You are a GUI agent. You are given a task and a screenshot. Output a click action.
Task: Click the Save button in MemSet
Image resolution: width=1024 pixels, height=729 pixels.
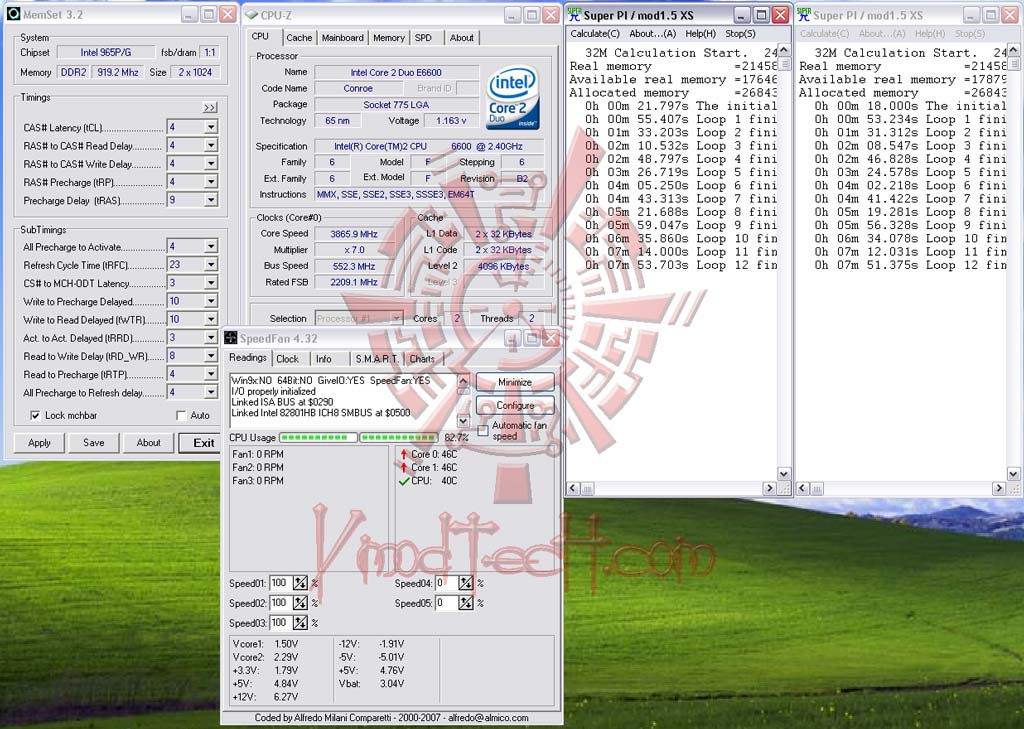pos(93,443)
